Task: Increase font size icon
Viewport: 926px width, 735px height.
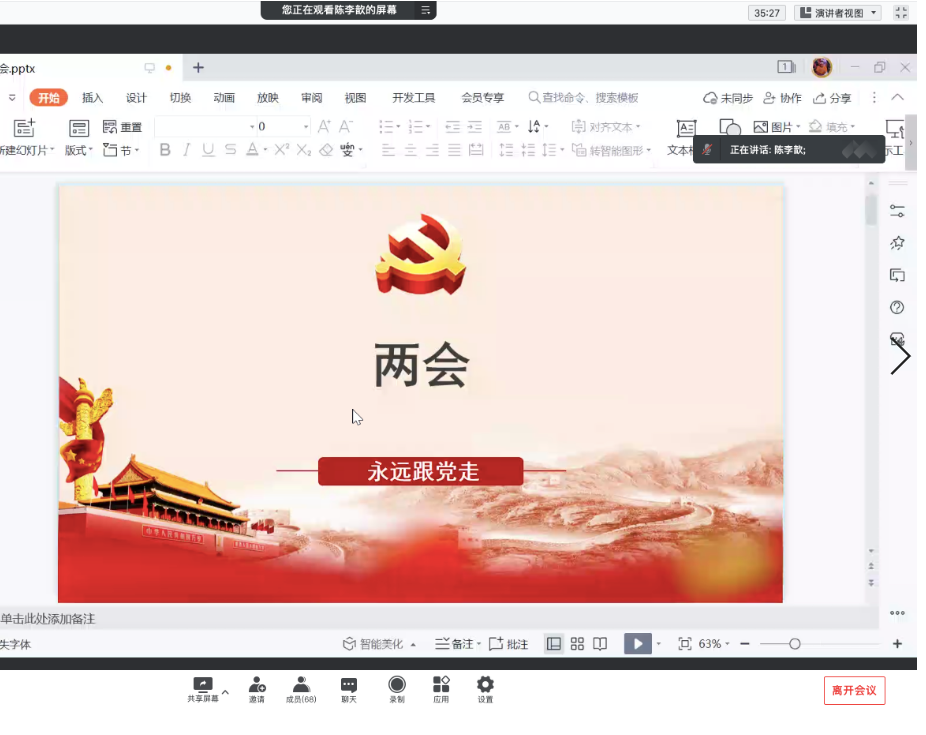Action: click(324, 126)
